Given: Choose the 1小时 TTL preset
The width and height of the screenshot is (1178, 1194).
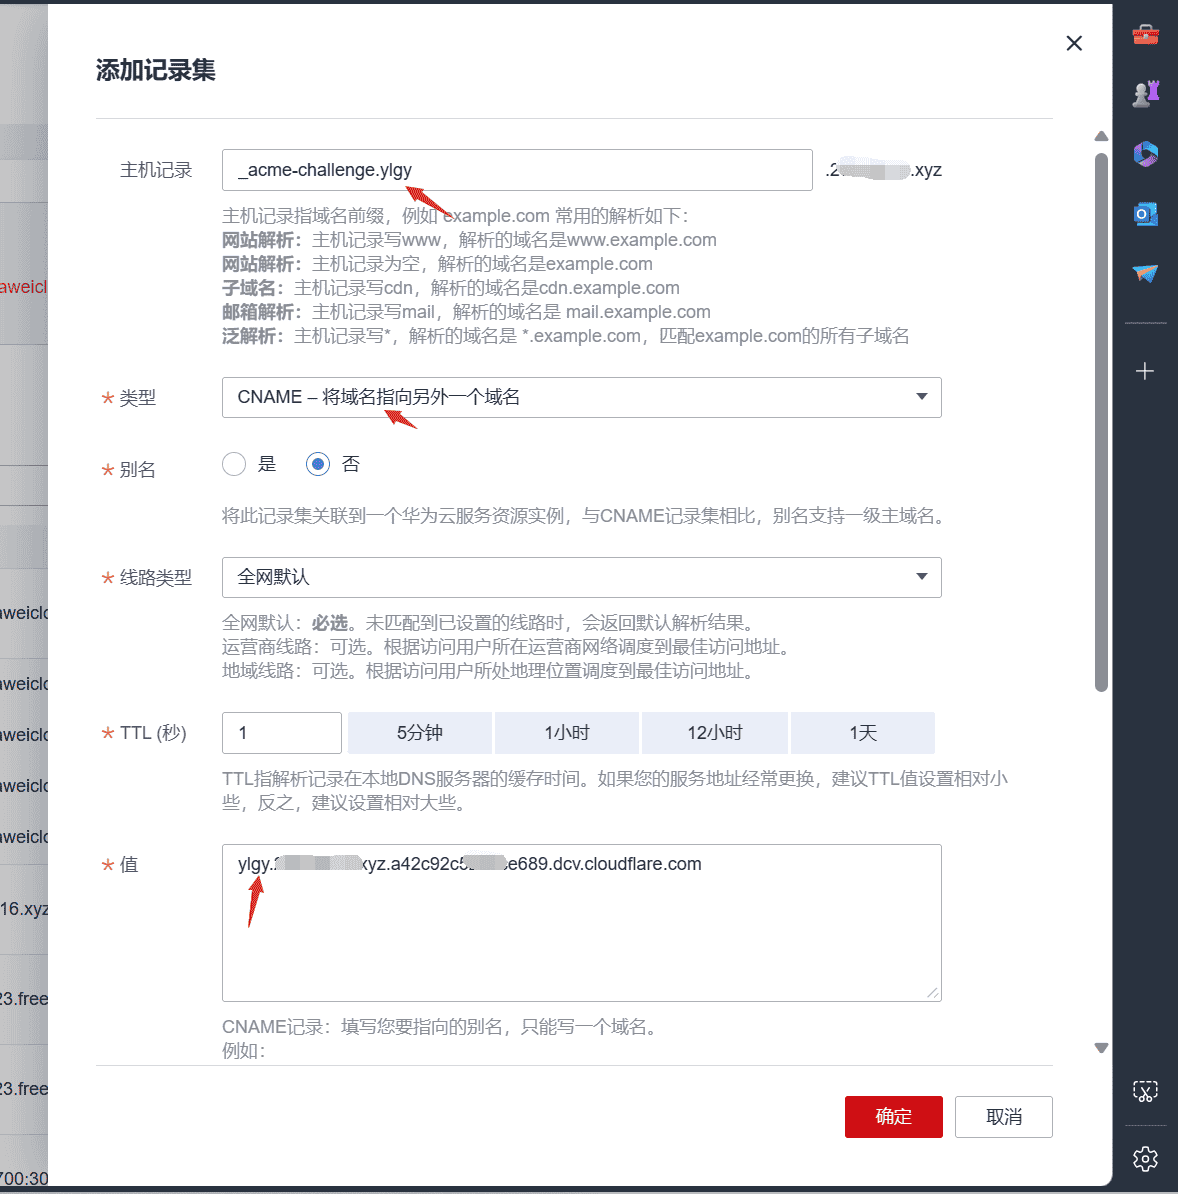Looking at the screenshot, I should click(567, 733).
